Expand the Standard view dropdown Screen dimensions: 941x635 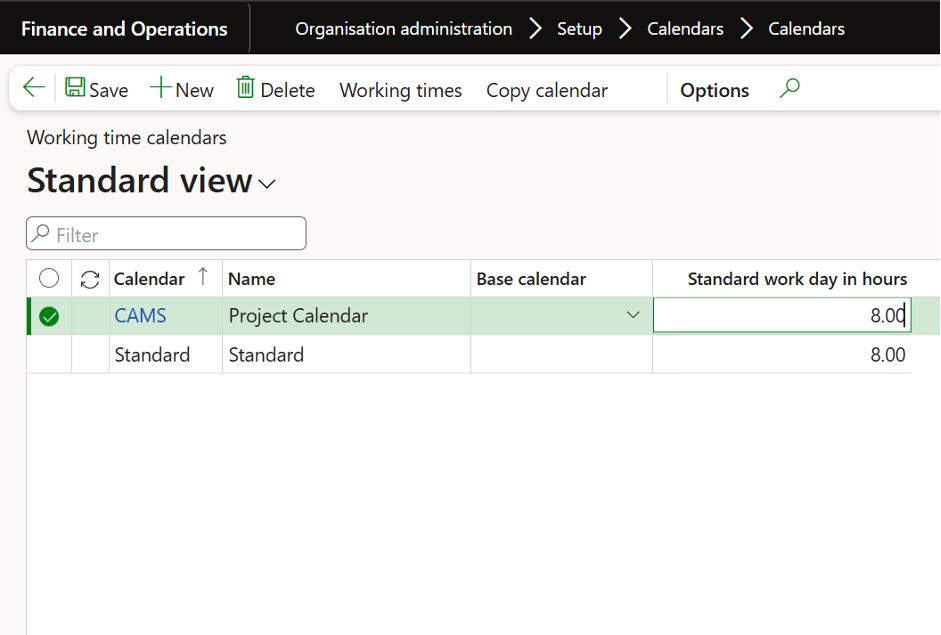coord(266,184)
